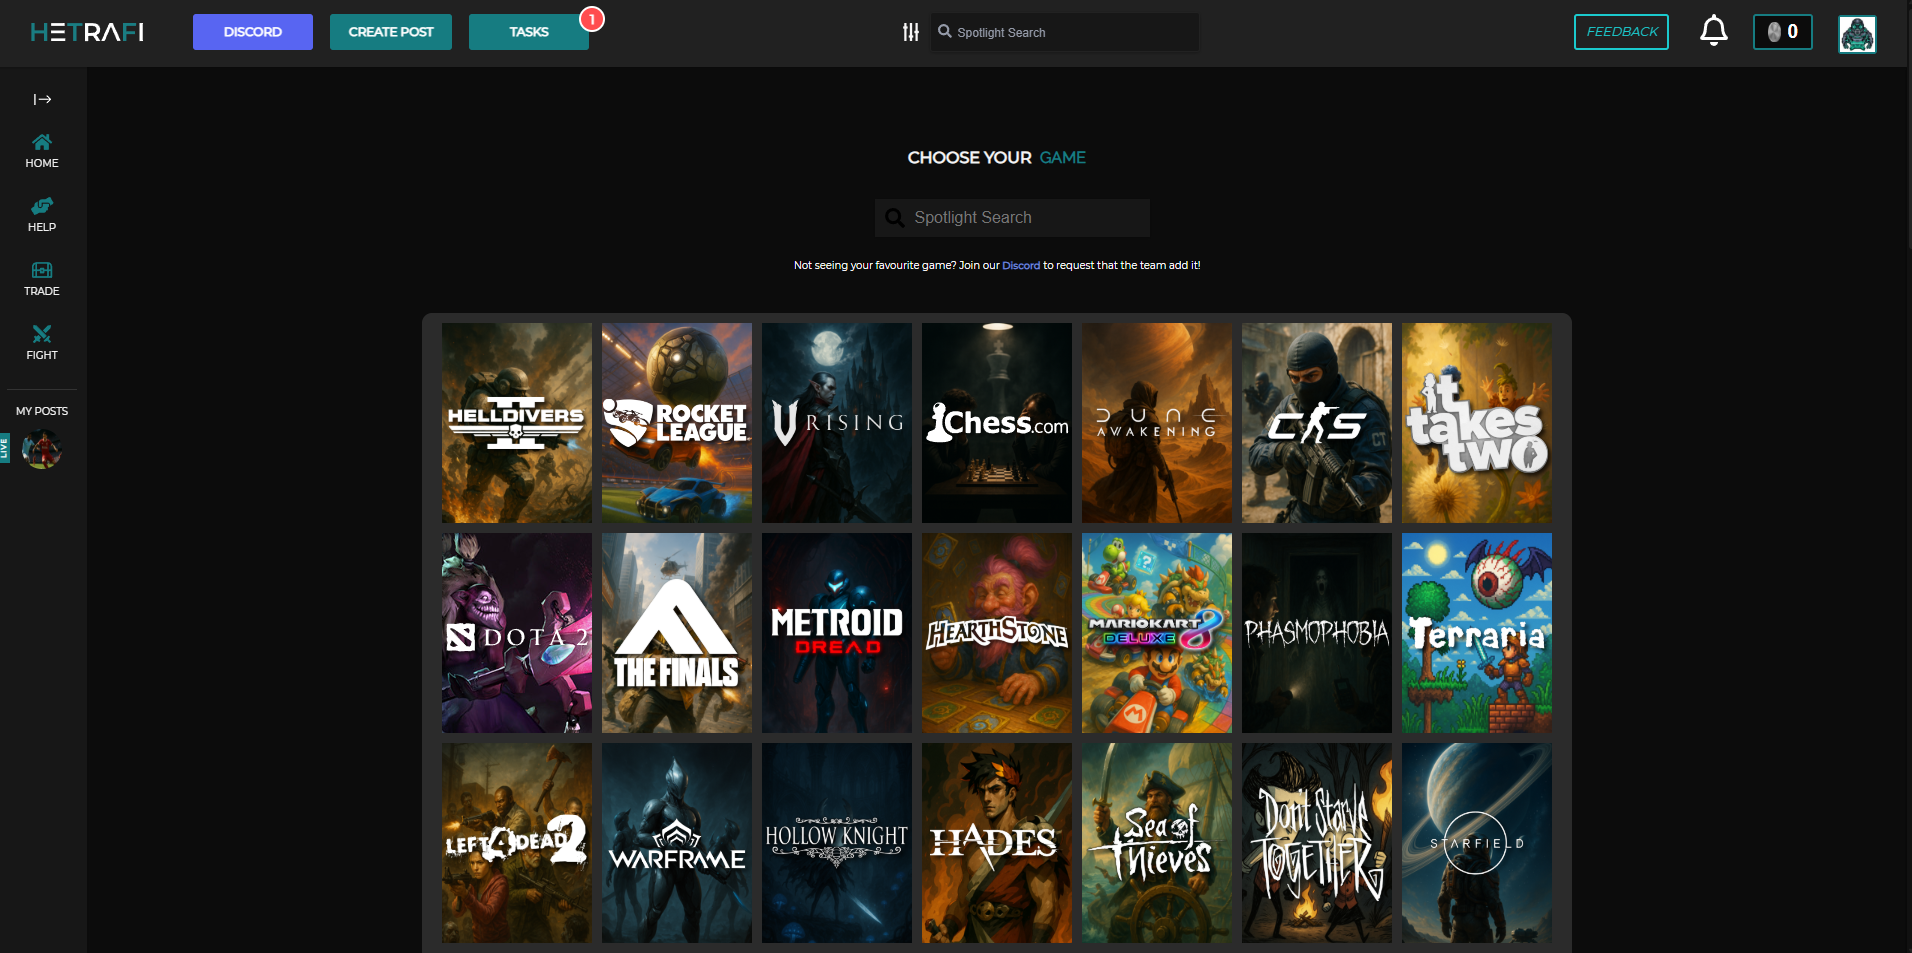The width and height of the screenshot is (1912, 953).
Task: Select the Home icon in the sidebar
Action: 41,150
